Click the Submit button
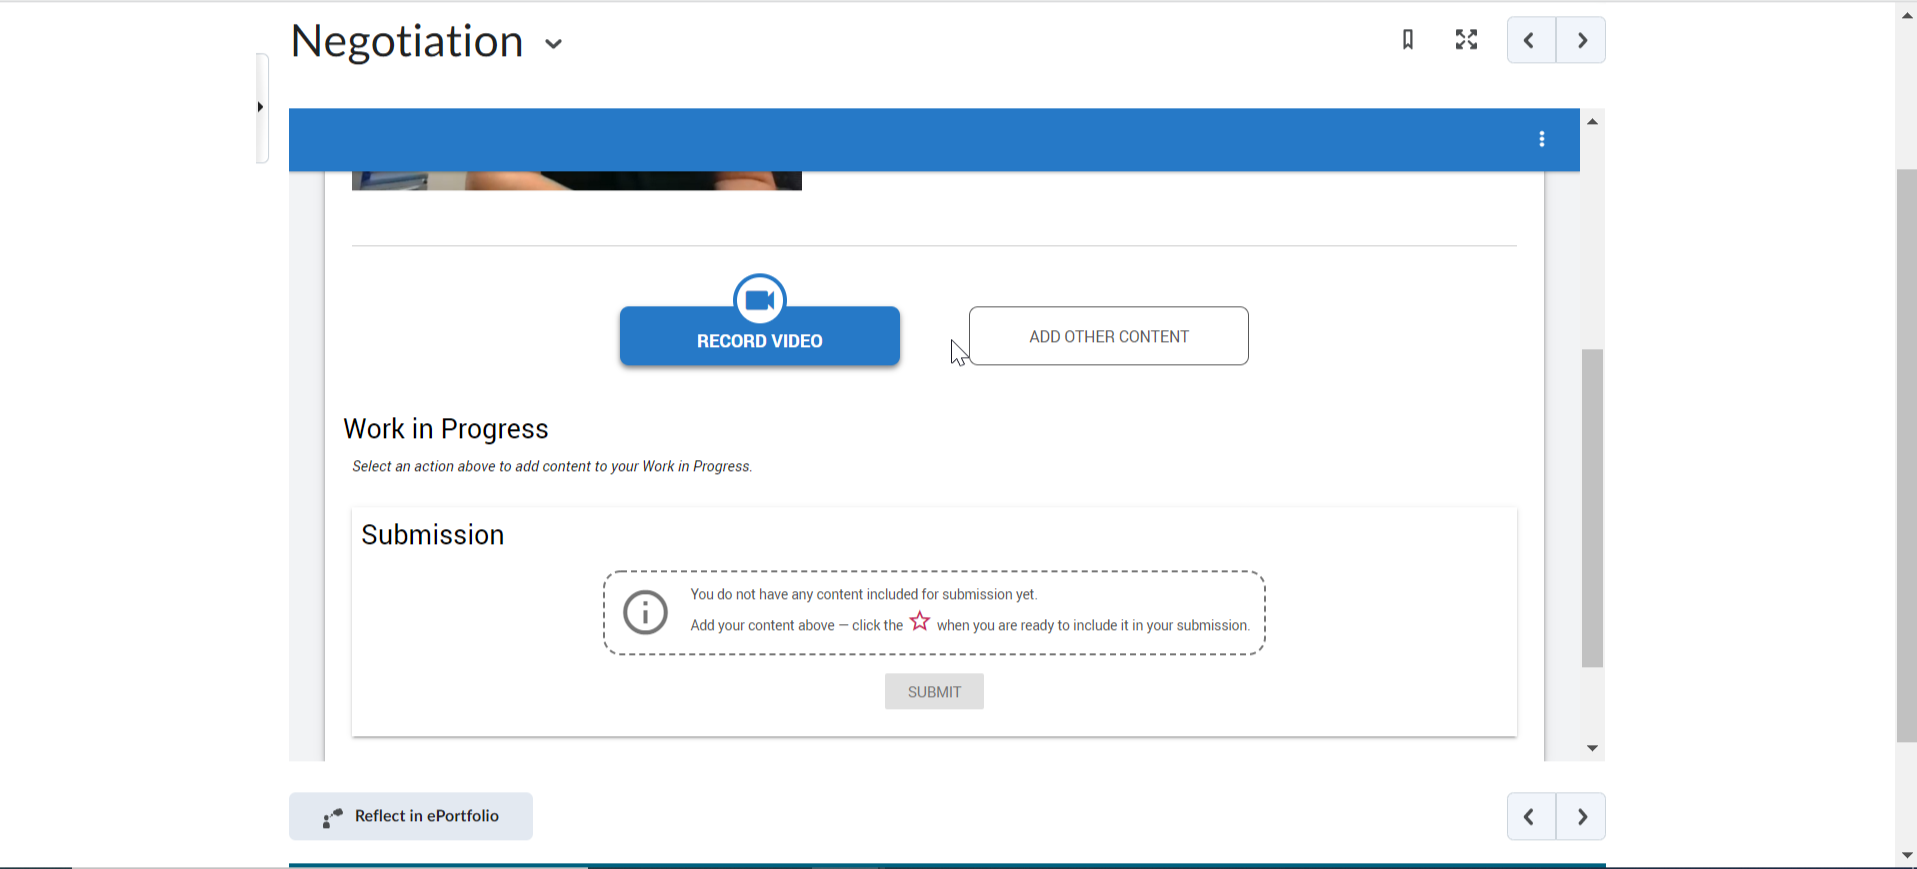1917x869 pixels. click(934, 692)
